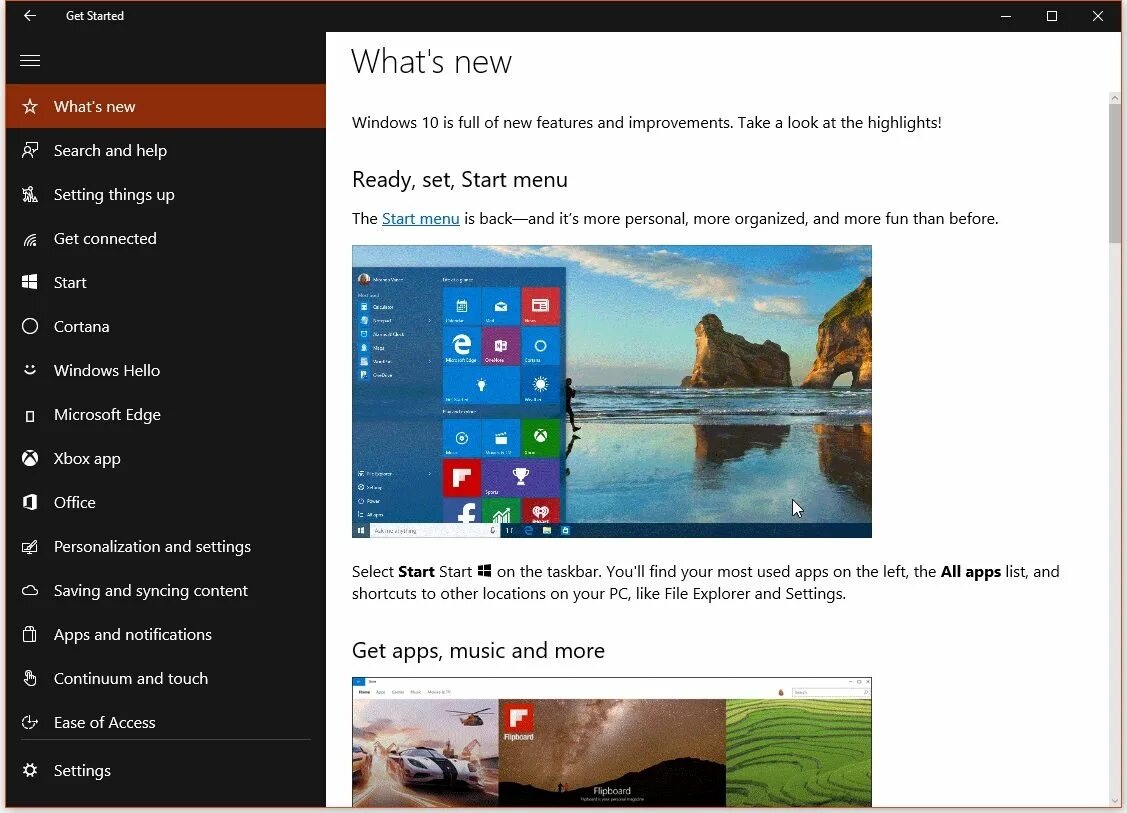This screenshot has width=1127, height=813.
Task: Click the 'Get apps, music and more' heading
Action: pyautogui.click(x=478, y=651)
